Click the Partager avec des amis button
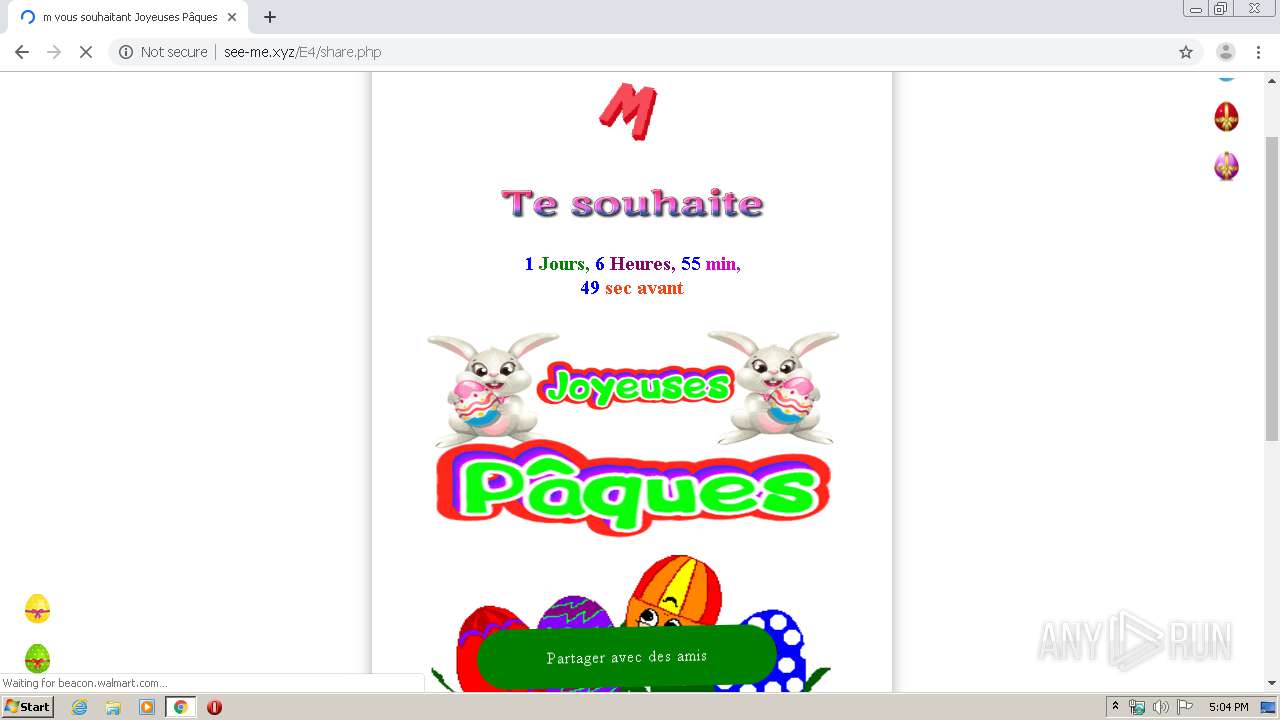 click(x=627, y=657)
